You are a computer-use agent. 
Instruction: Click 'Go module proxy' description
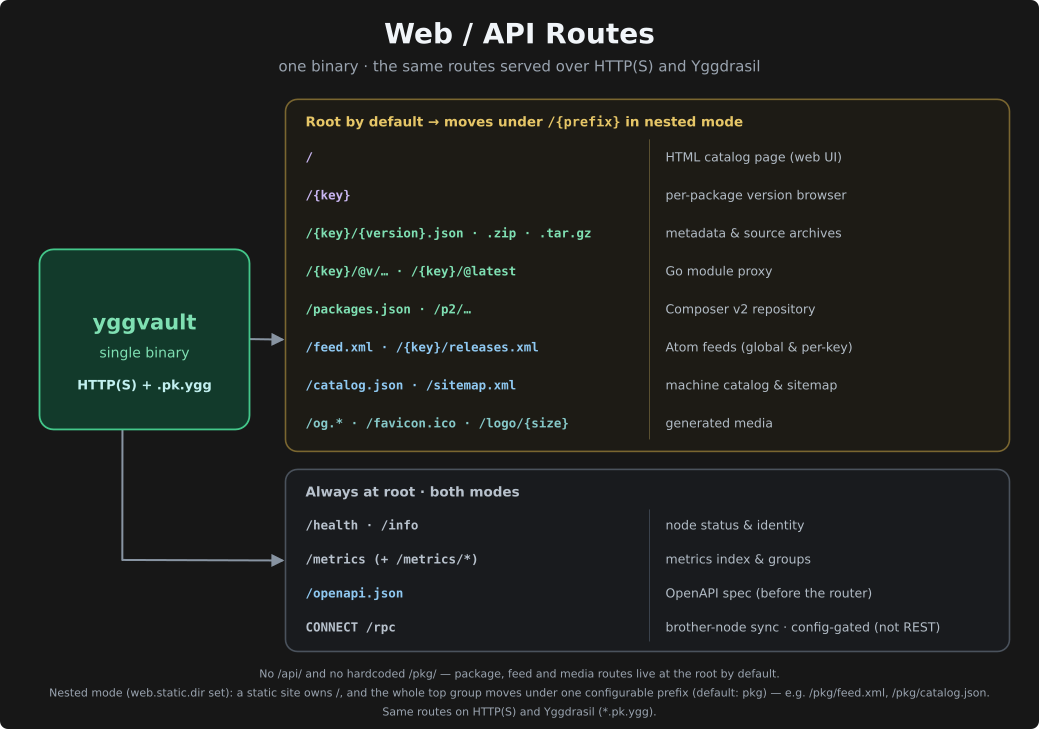click(718, 271)
